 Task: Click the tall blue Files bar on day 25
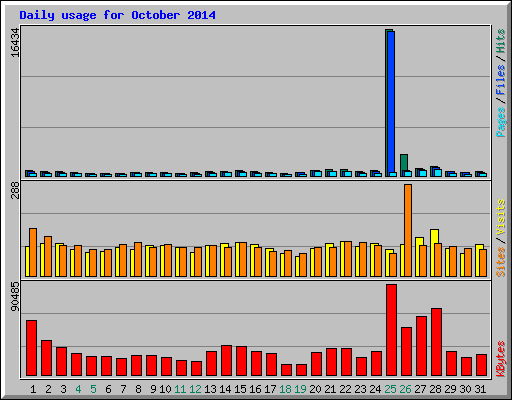pyautogui.click(x=391, y=104)
